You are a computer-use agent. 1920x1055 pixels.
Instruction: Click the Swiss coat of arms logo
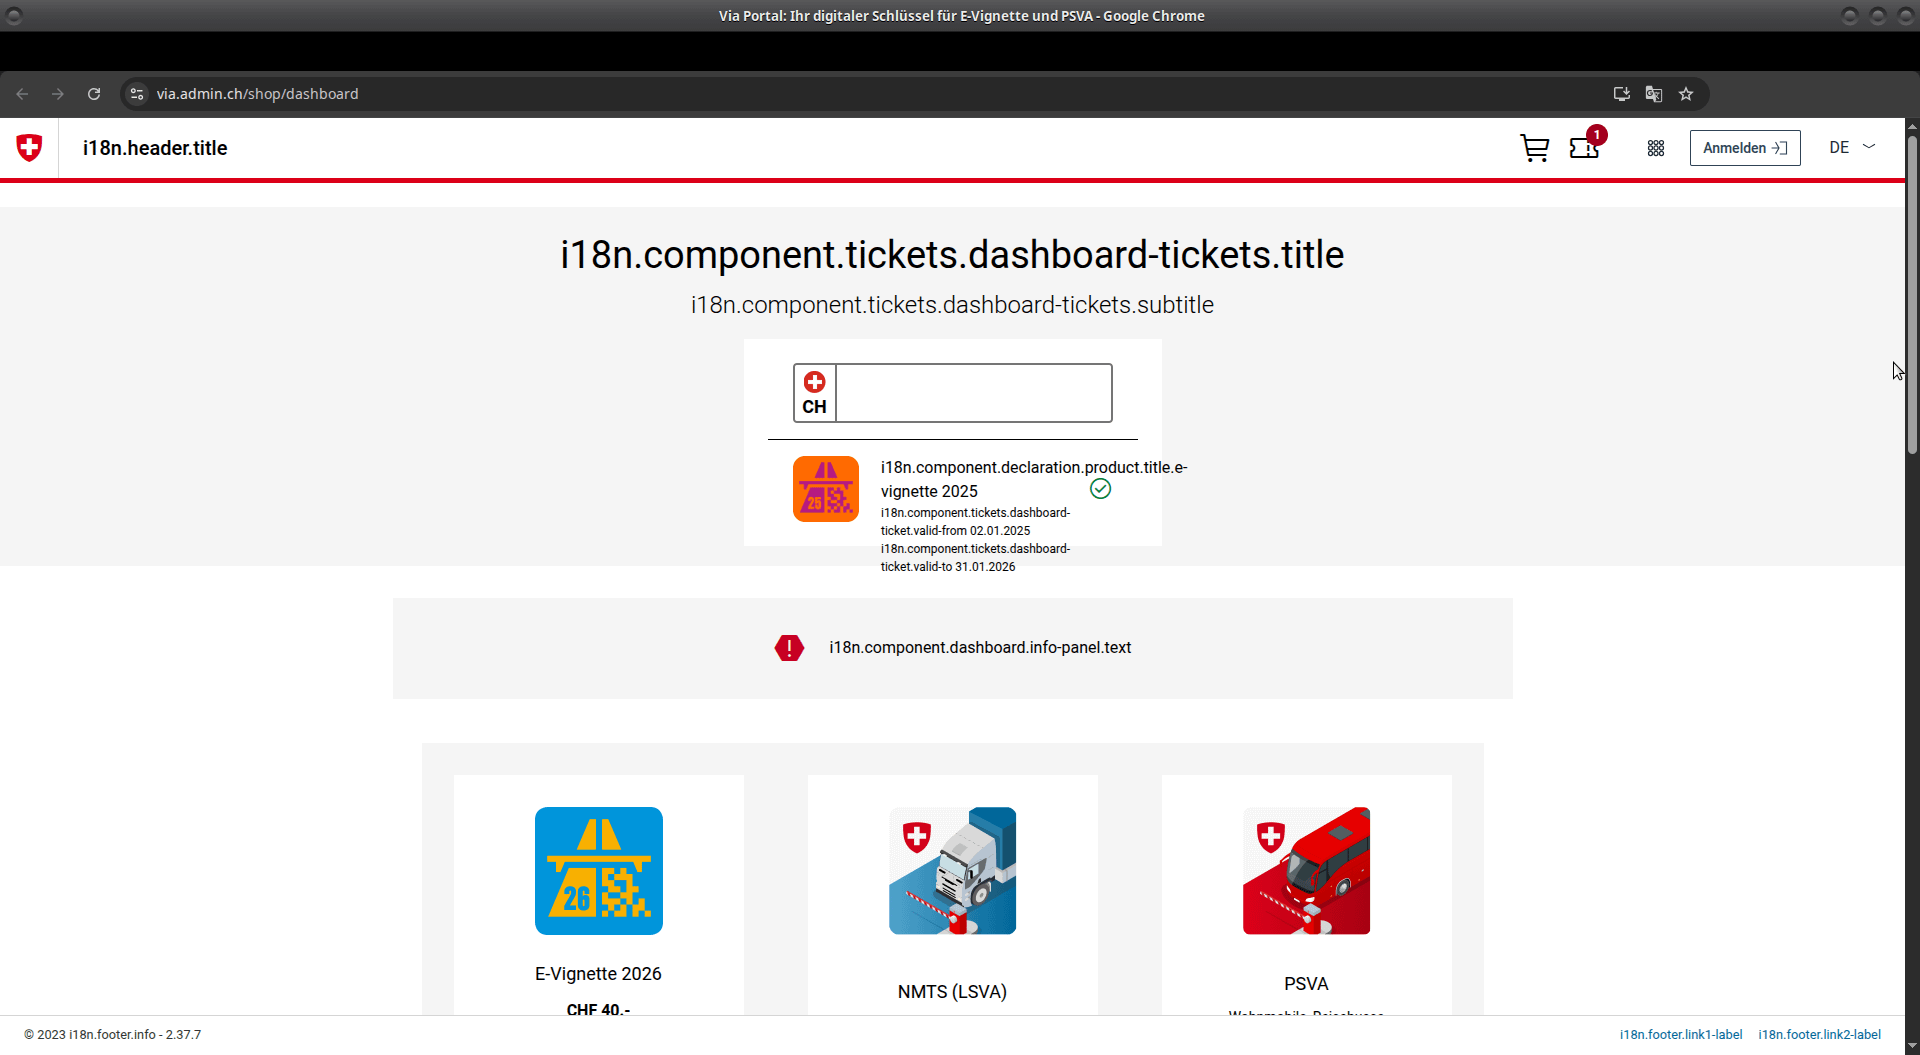(x=29, y=148)
